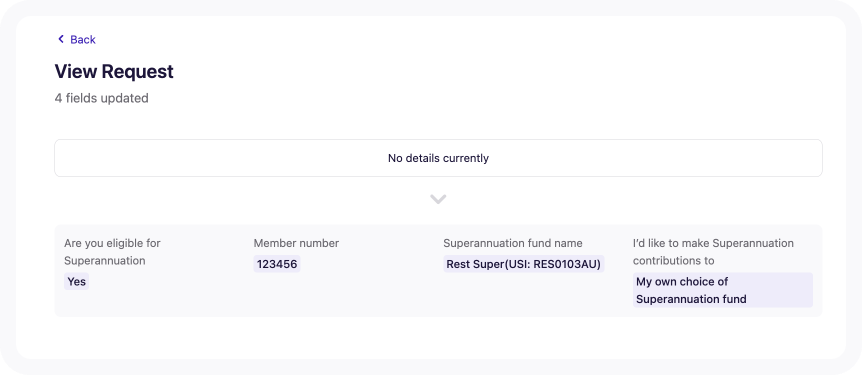The width and height of the screenshot is (862, 375).
Task: Click the "4 fields updated" subtitle
Action: pos(101,98)
